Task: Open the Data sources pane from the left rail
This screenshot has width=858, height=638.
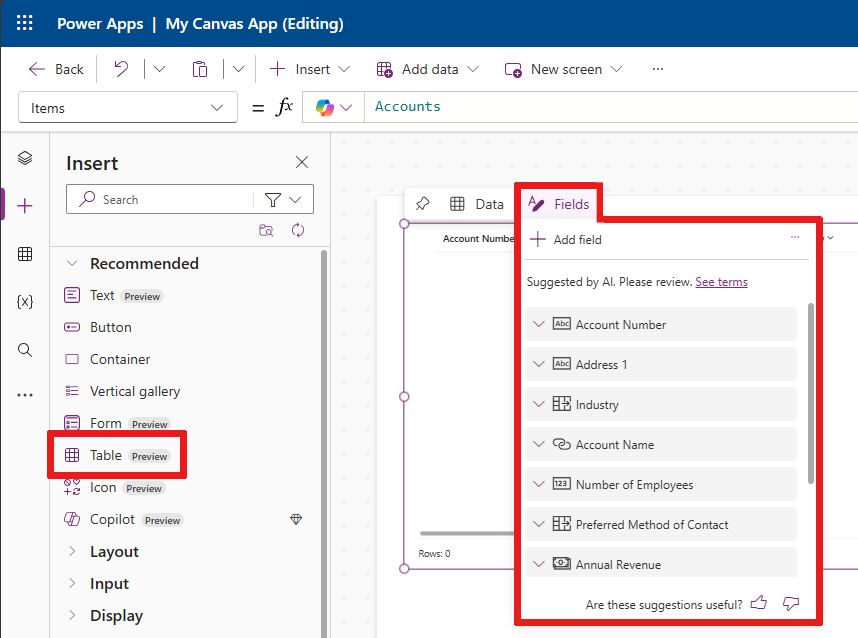Action: (x=24, y=253)
